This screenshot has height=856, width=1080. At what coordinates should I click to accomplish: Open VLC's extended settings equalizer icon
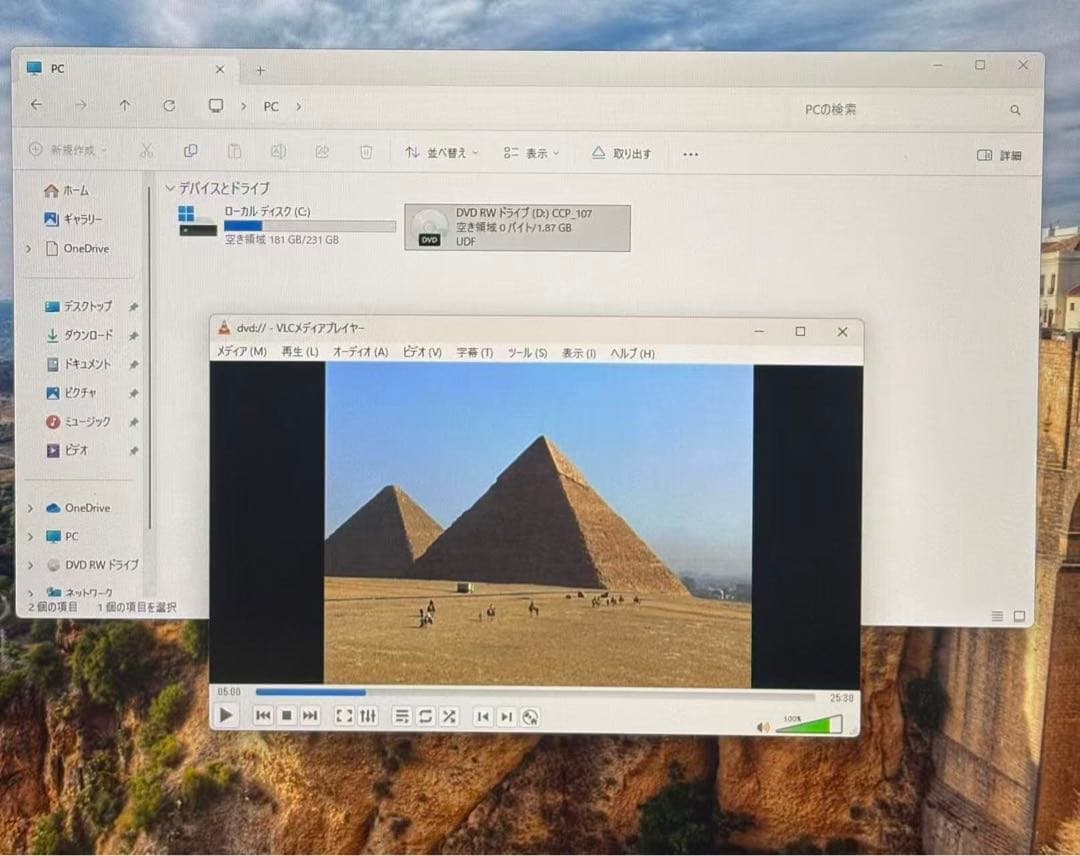(x=368, y=716)
